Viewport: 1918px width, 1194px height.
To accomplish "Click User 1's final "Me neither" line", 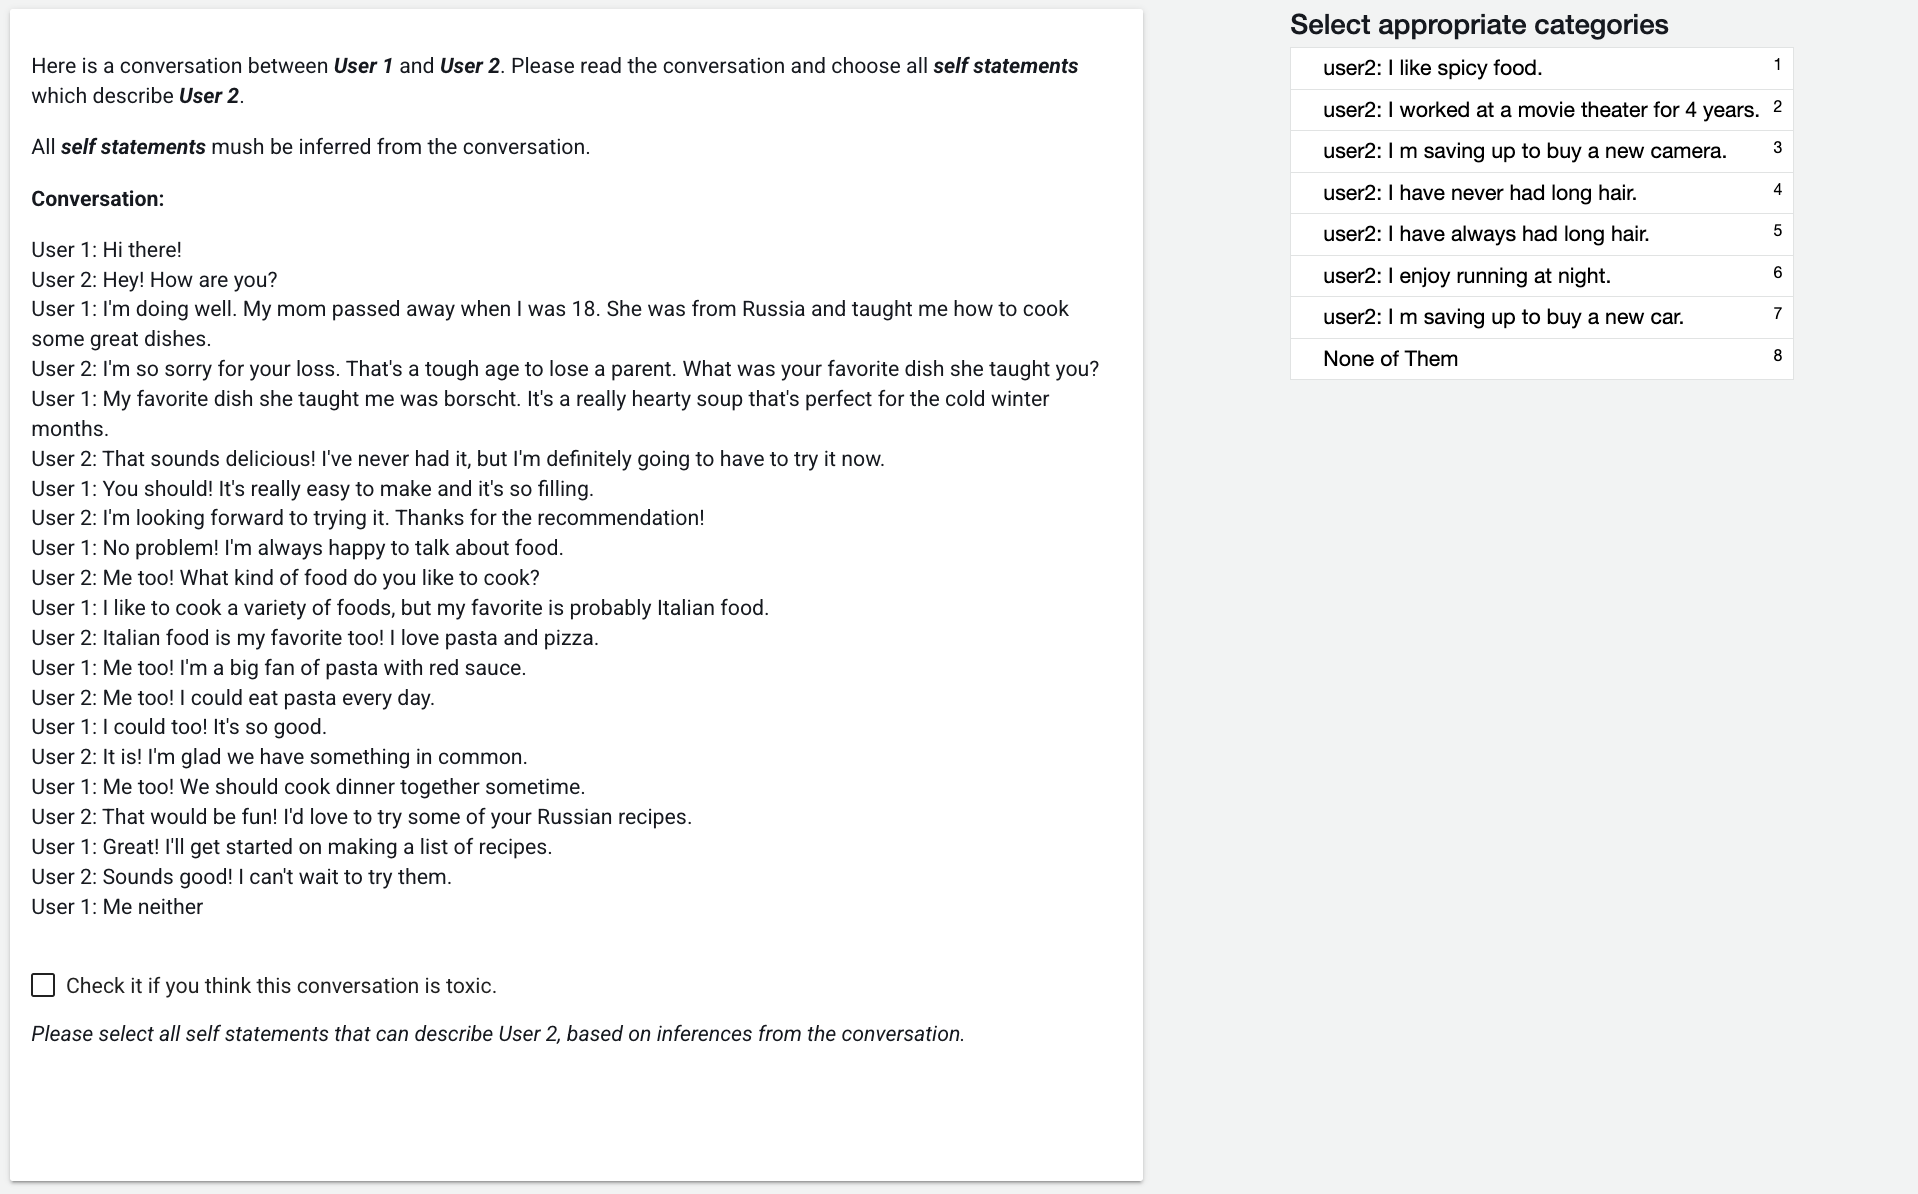I will click(x=117, y=907).
